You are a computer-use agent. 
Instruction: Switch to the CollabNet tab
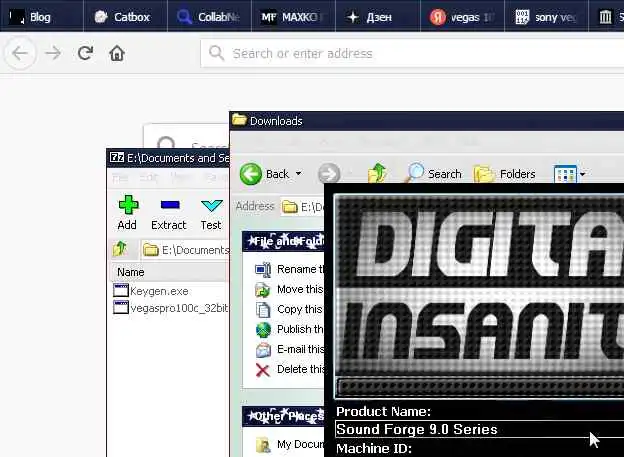point(210,17)
